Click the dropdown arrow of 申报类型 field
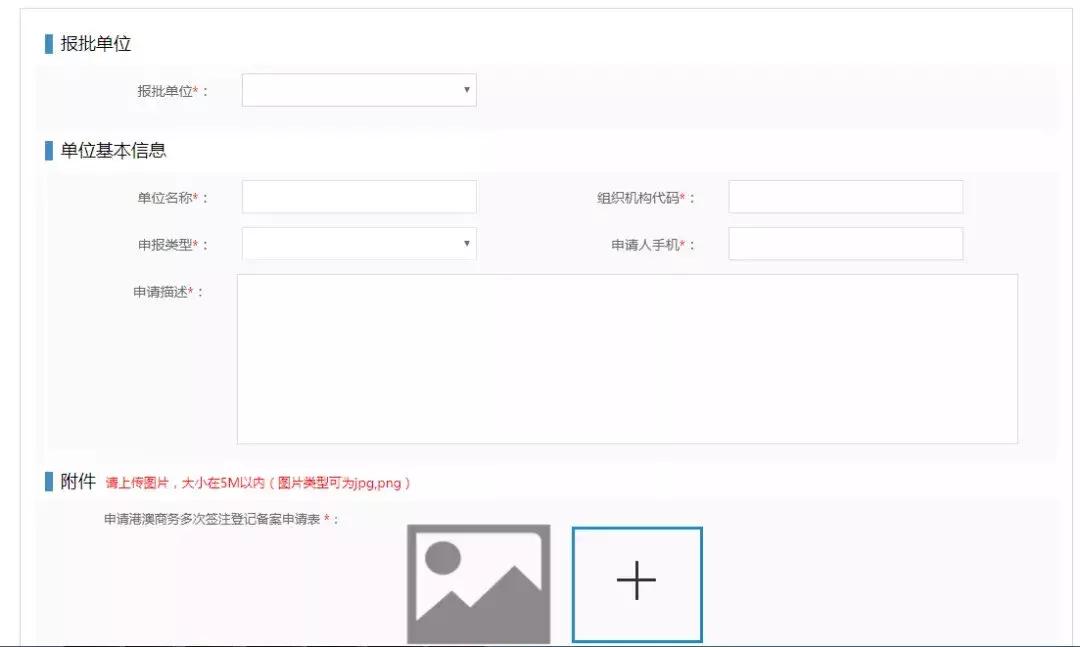Viewport: 1080px width, 647px height. pos(466,243)
